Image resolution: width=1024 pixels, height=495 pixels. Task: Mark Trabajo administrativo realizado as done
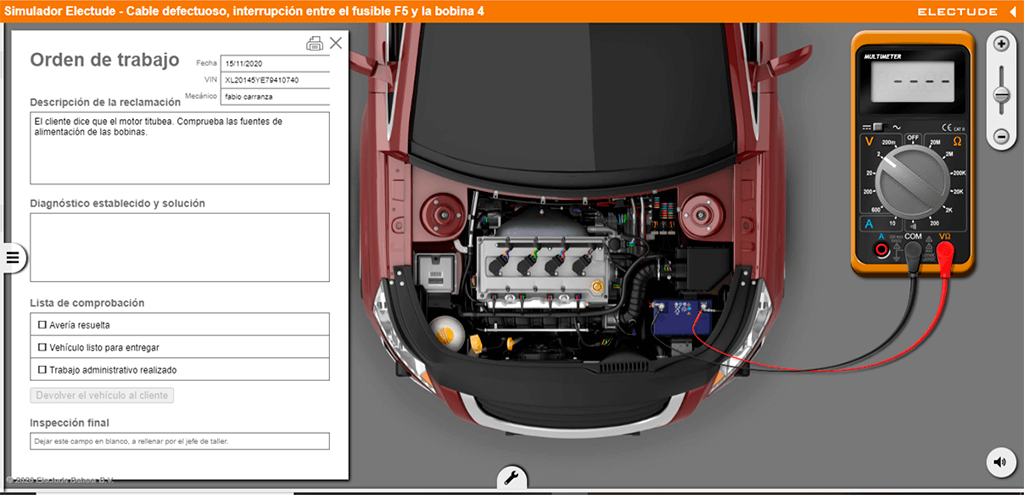[42, 370]
